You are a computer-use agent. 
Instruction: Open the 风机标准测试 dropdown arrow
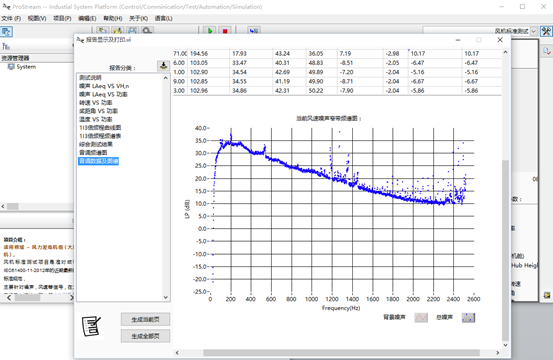tap(534, 31)
